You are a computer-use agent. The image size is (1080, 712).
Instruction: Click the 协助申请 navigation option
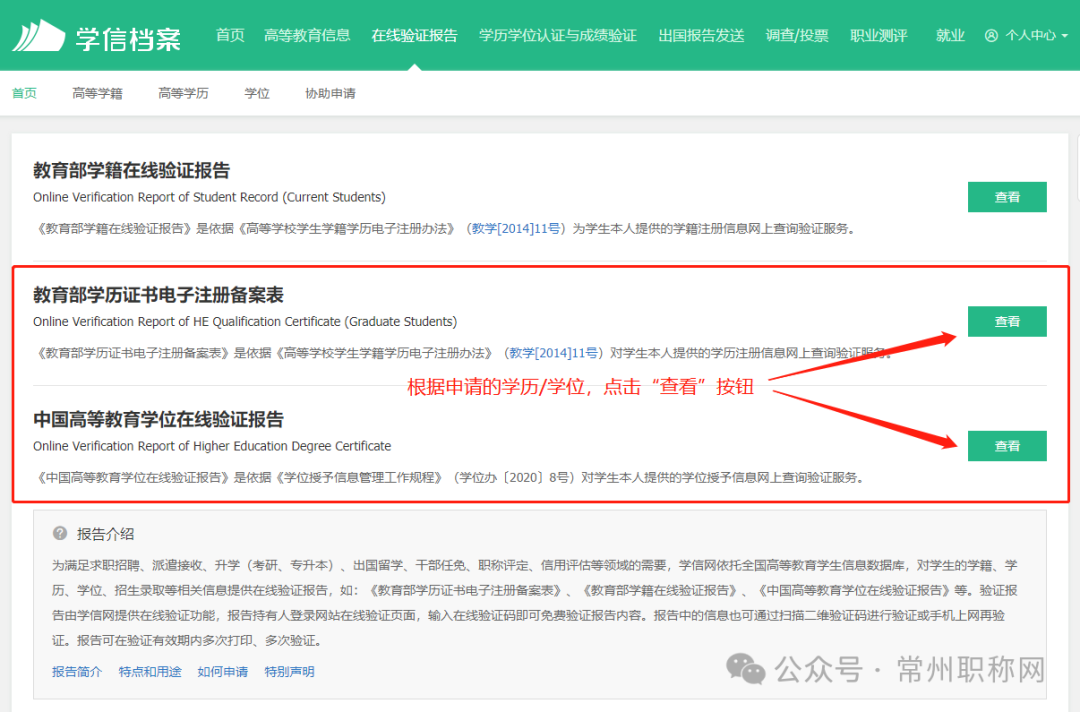(x=330, y=92)
